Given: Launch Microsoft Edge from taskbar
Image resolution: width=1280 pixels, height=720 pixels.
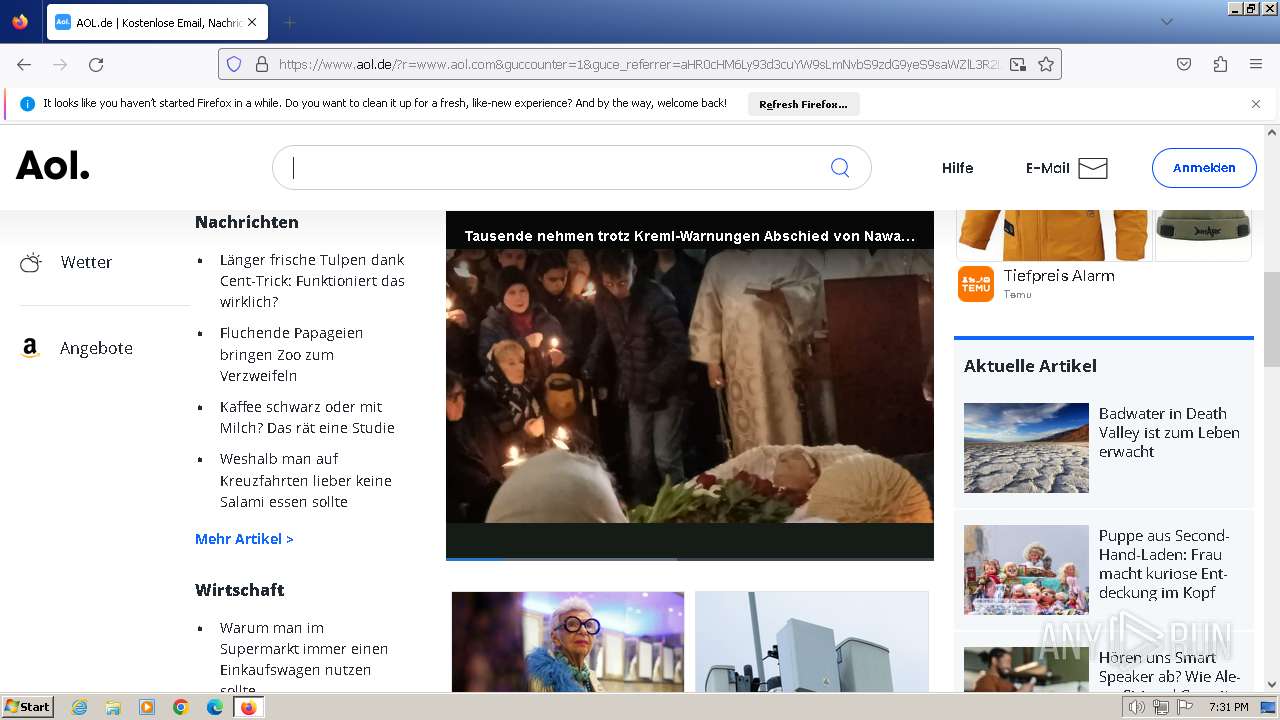Looking at the screenshot, I should click(215, 707).
